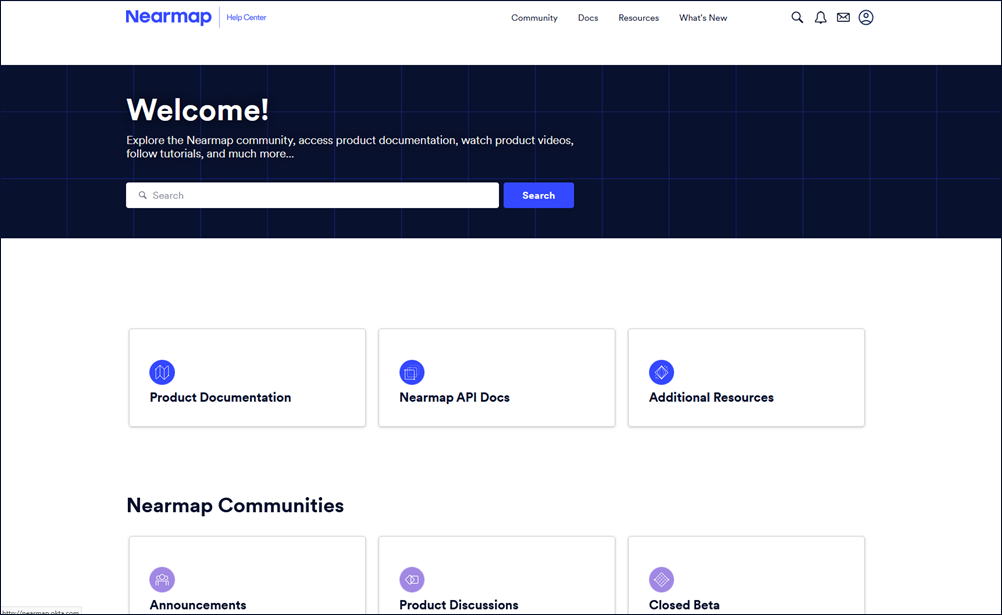Click the Nearmap logo
Viewport: 1002px width, 615px height.
pyautogui.click(x=169, y=17)
